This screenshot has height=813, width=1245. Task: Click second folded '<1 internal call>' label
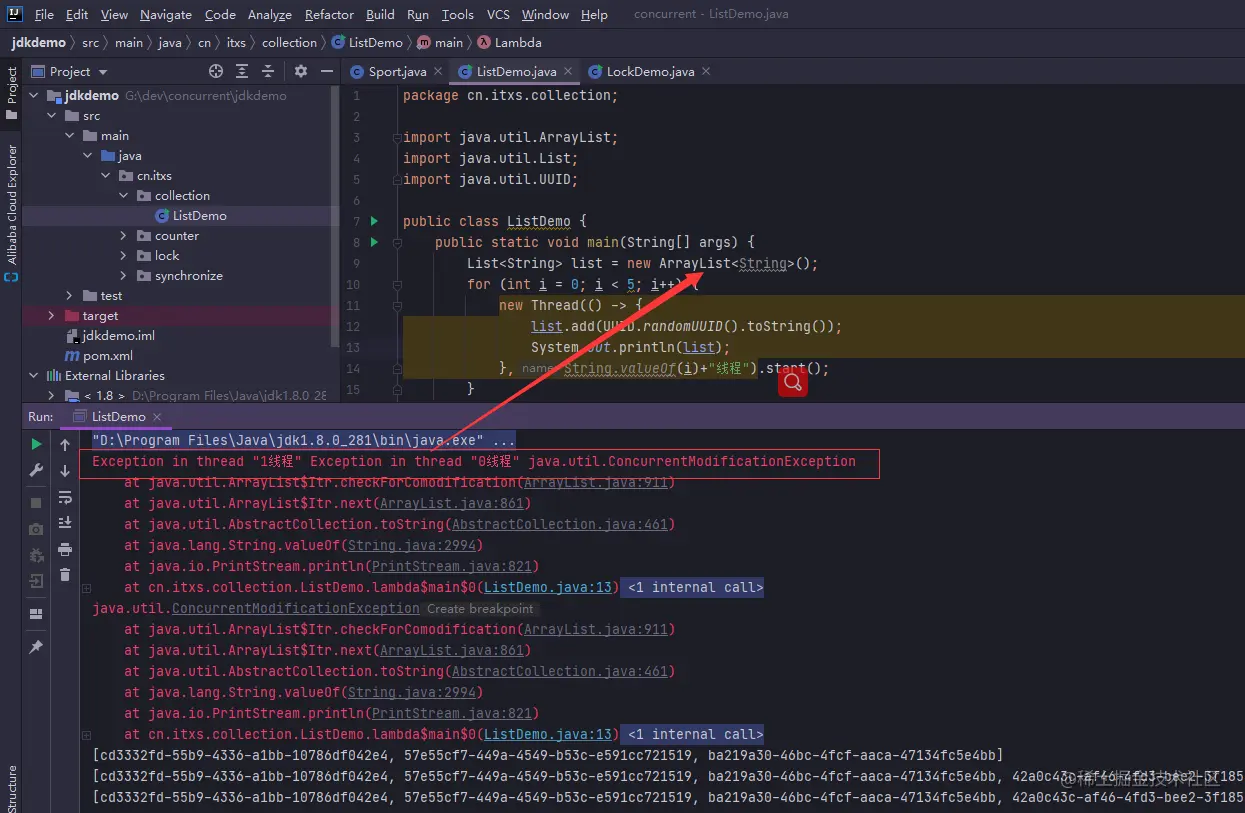click(692, 735)
